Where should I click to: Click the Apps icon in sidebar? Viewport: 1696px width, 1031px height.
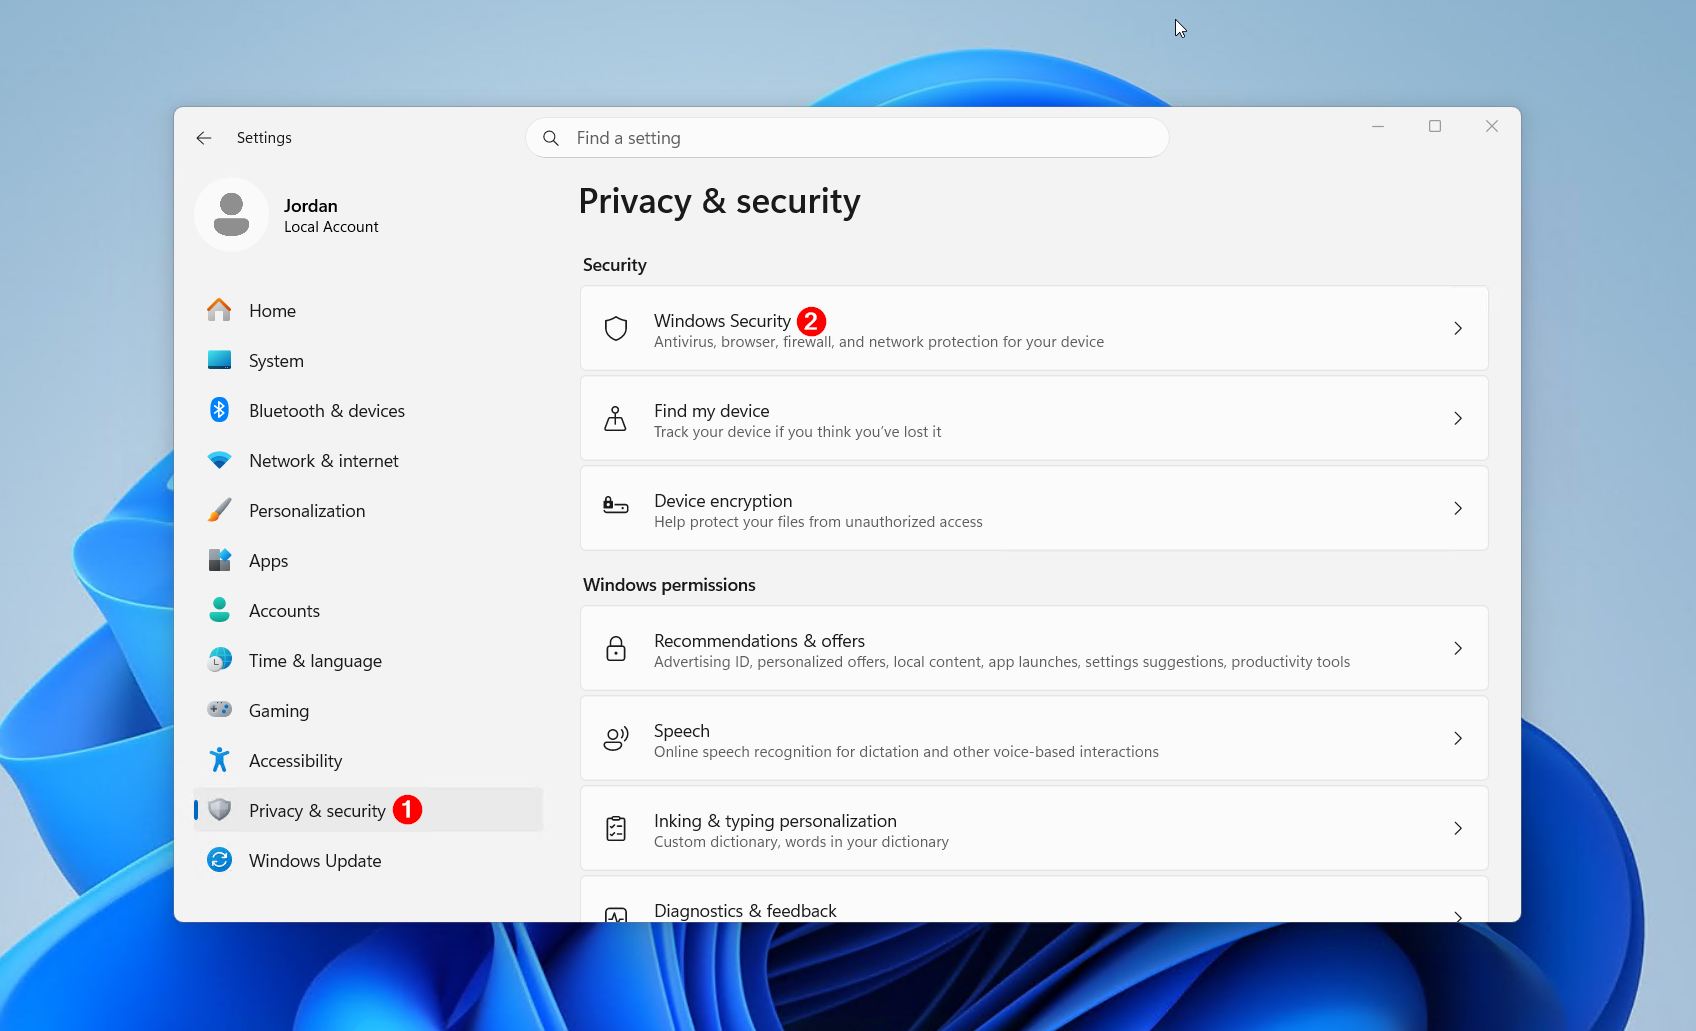click(219, 560)
